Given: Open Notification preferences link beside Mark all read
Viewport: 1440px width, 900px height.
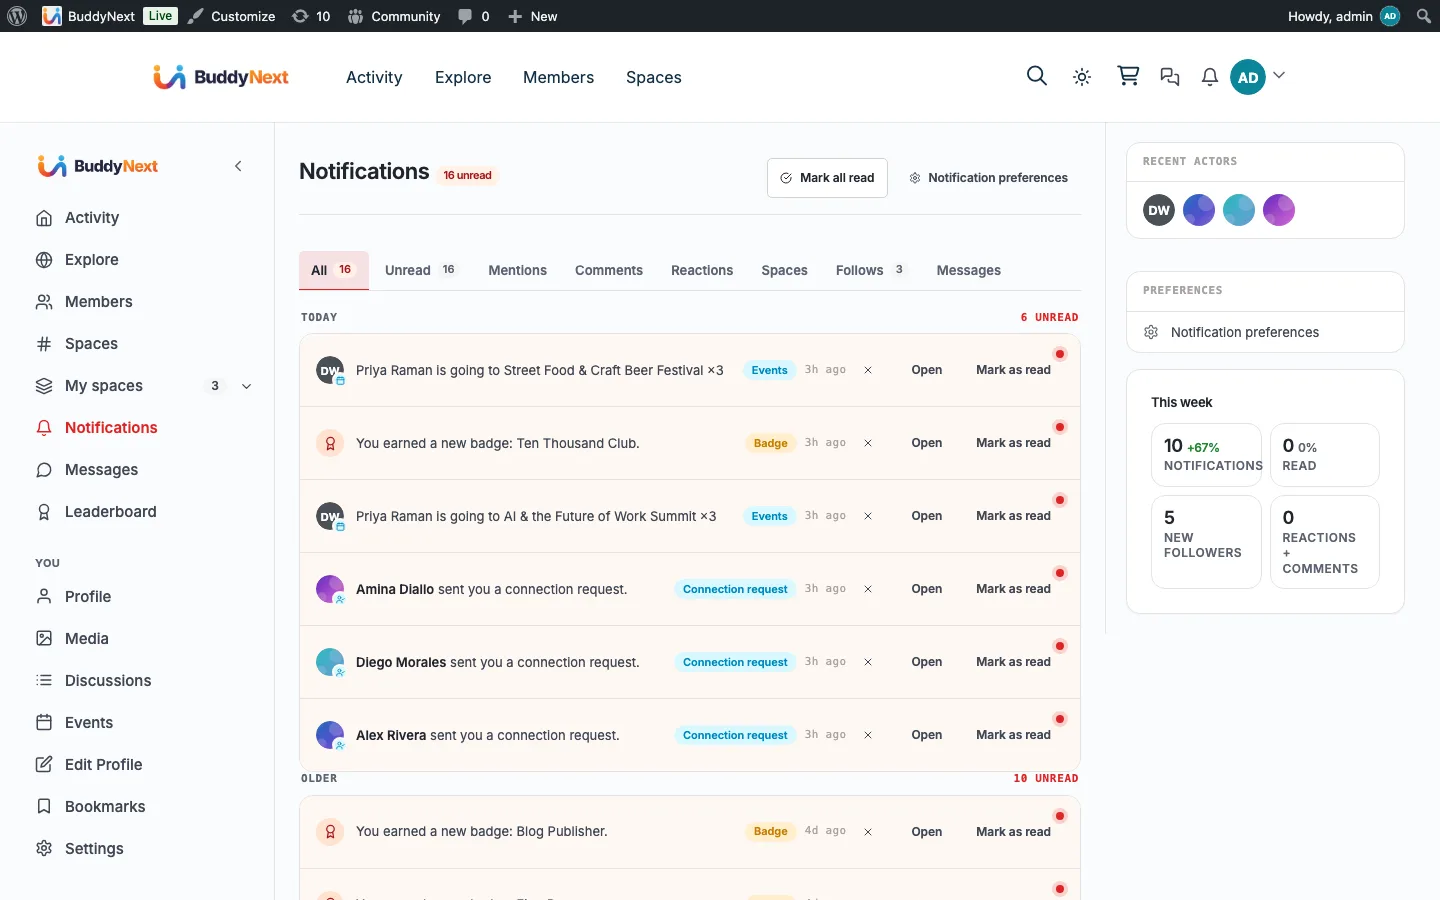Looking at the screenshot, I should tap(988, 178).
